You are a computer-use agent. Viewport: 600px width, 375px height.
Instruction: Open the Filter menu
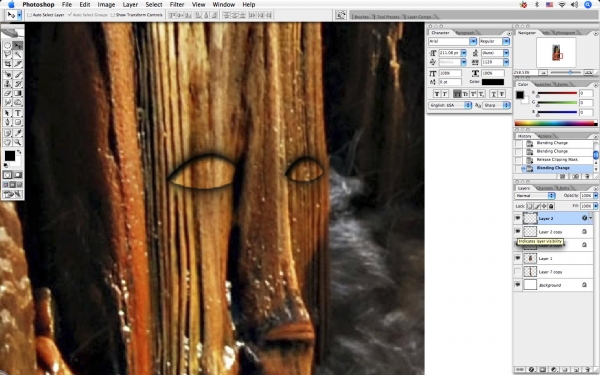pyautogui.click(x=177, y=5)
